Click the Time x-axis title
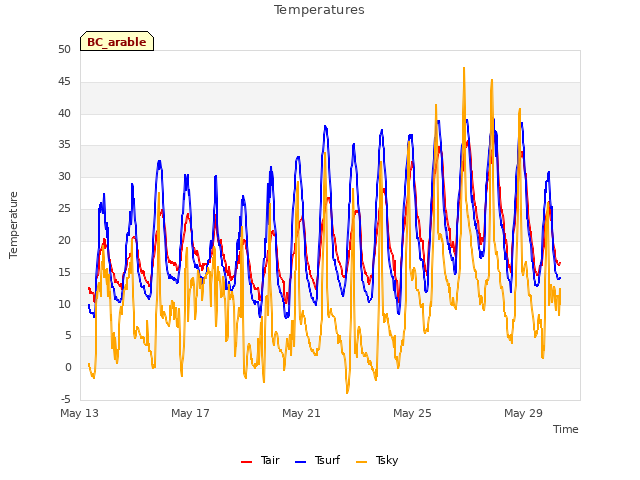 coord(566,429)
